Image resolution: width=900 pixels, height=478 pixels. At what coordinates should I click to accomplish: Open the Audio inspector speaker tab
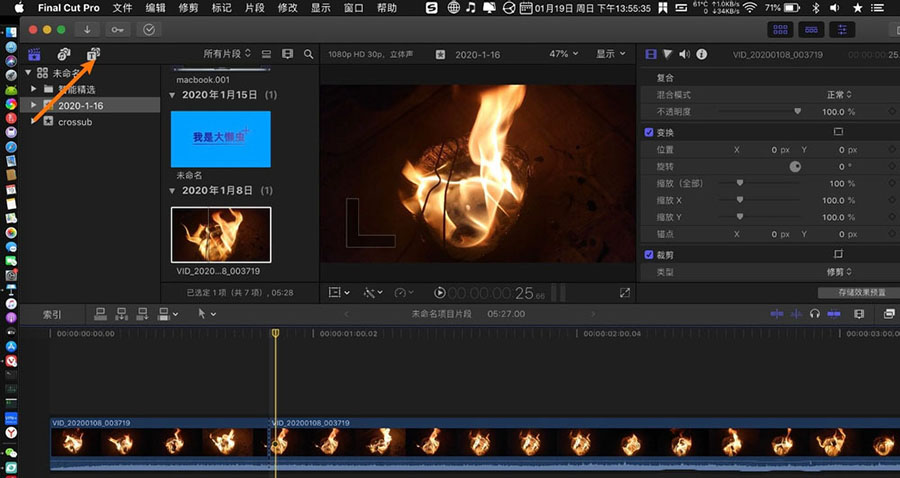[x=684, y=54]
